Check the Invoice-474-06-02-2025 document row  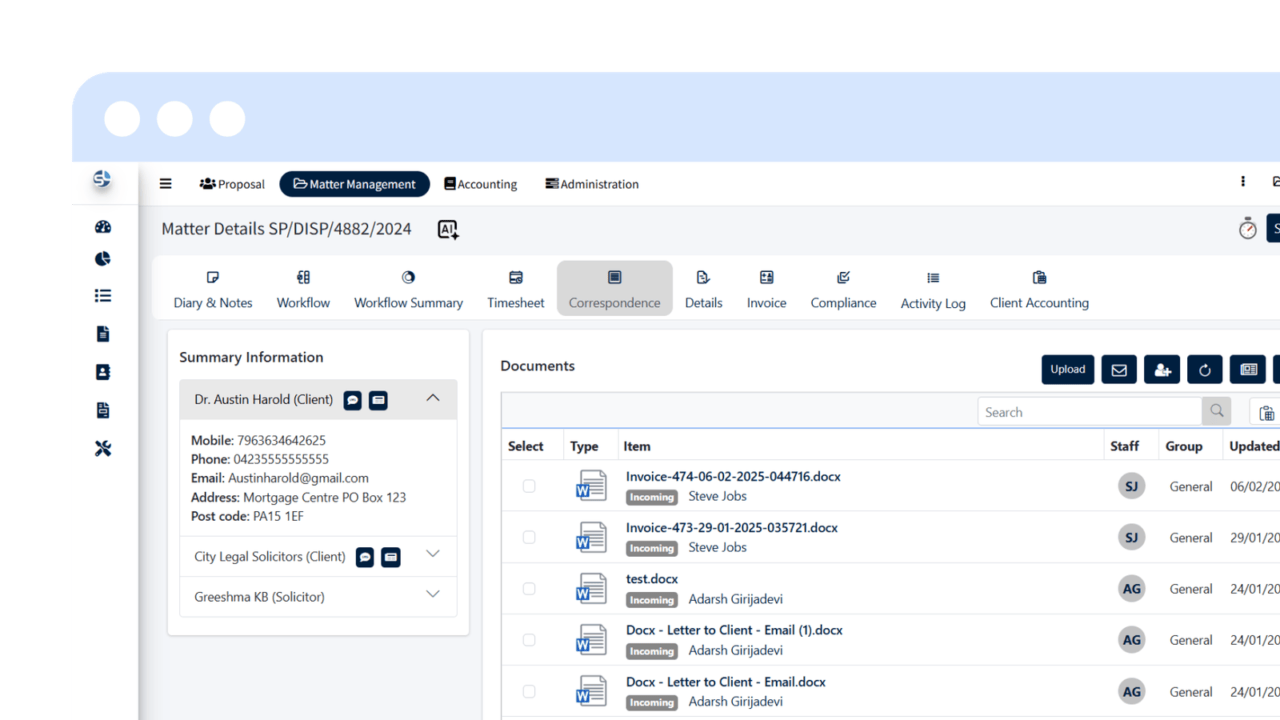pyautogui.click(x=529, y=485)
